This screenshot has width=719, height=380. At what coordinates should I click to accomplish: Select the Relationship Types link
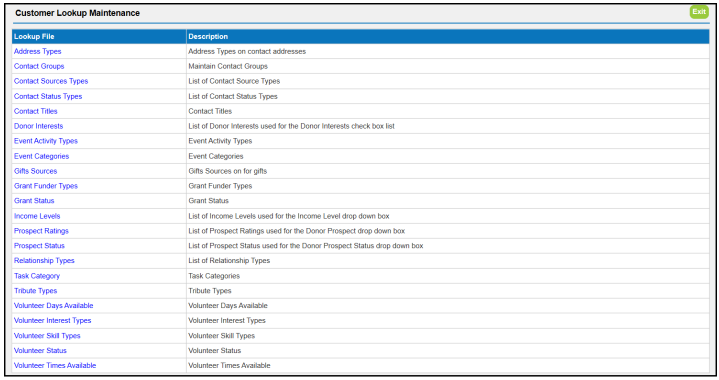(44, 260)
